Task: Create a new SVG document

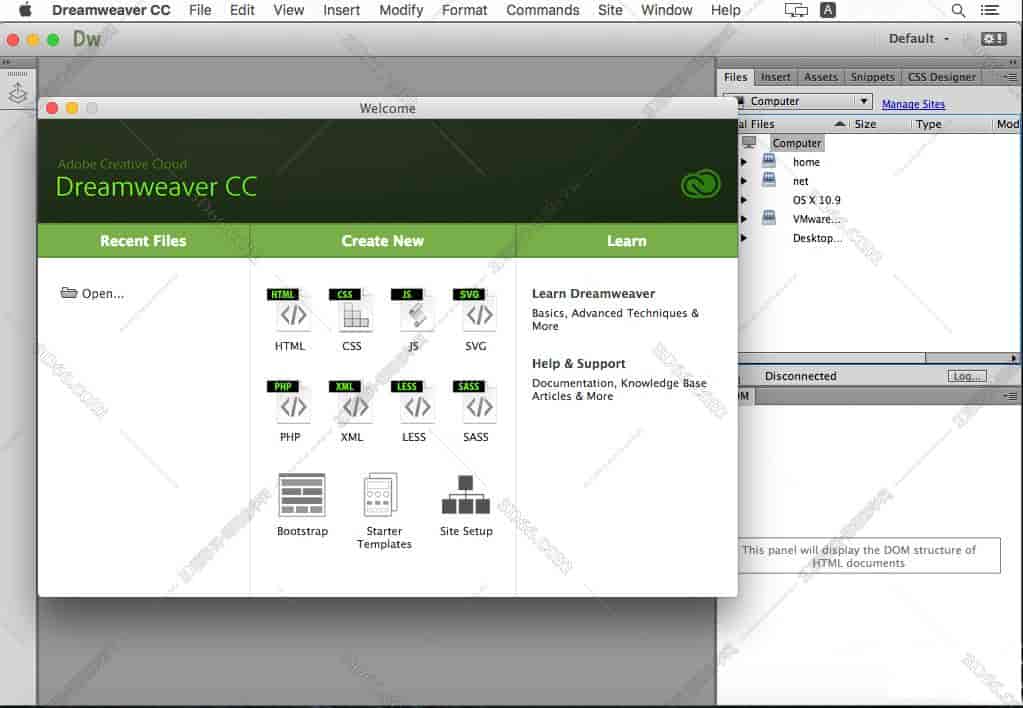Action: coord(477,313)
